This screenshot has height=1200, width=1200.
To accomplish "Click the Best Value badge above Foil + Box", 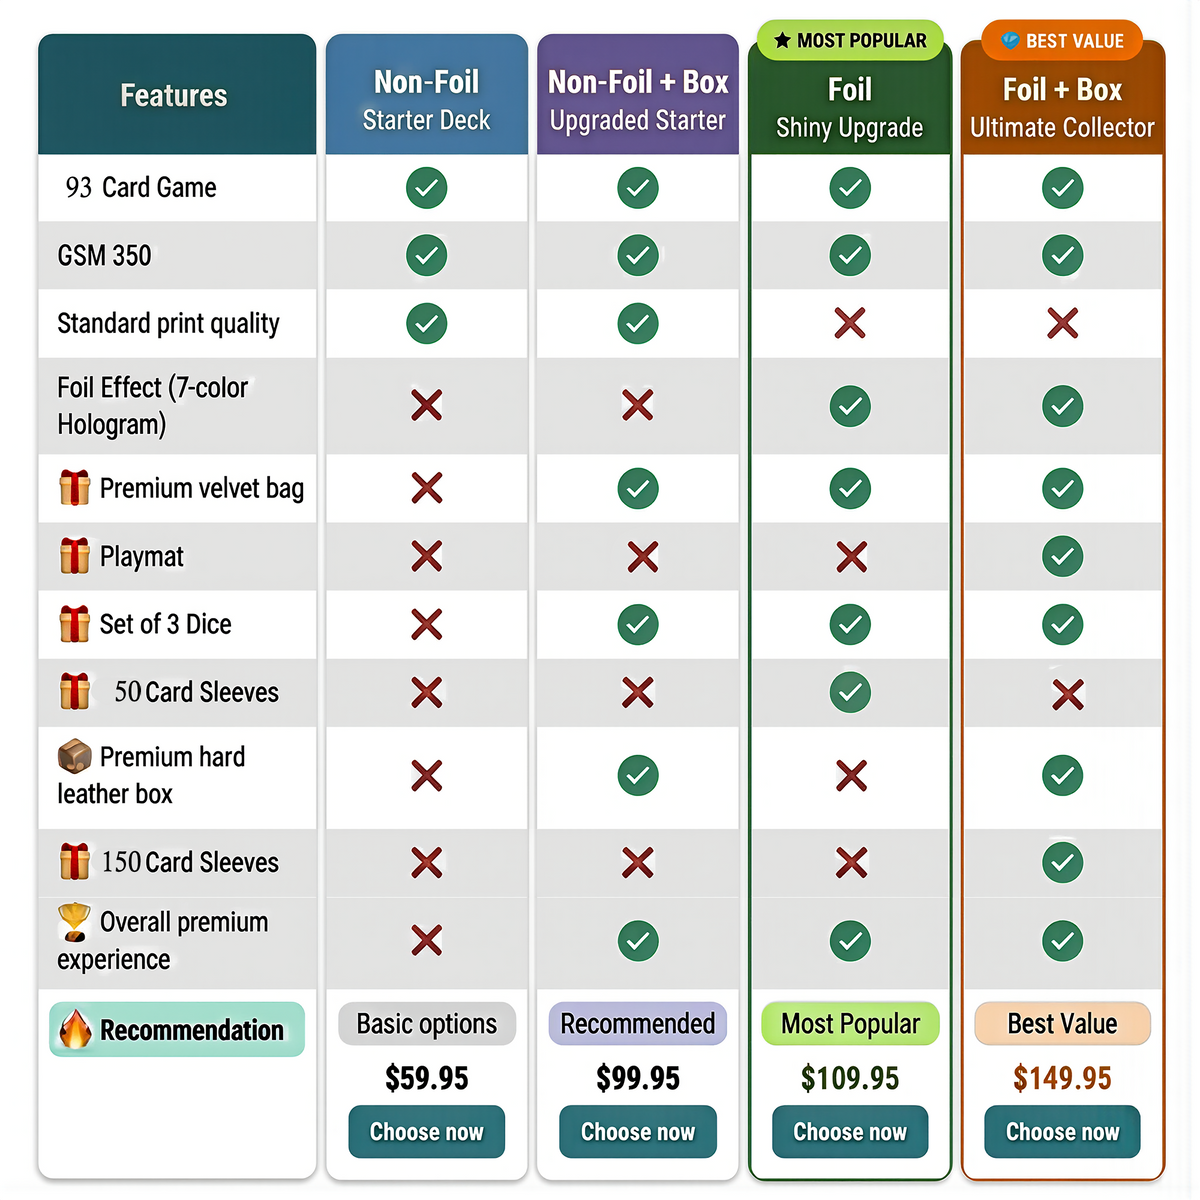I will pos(1062,41).
